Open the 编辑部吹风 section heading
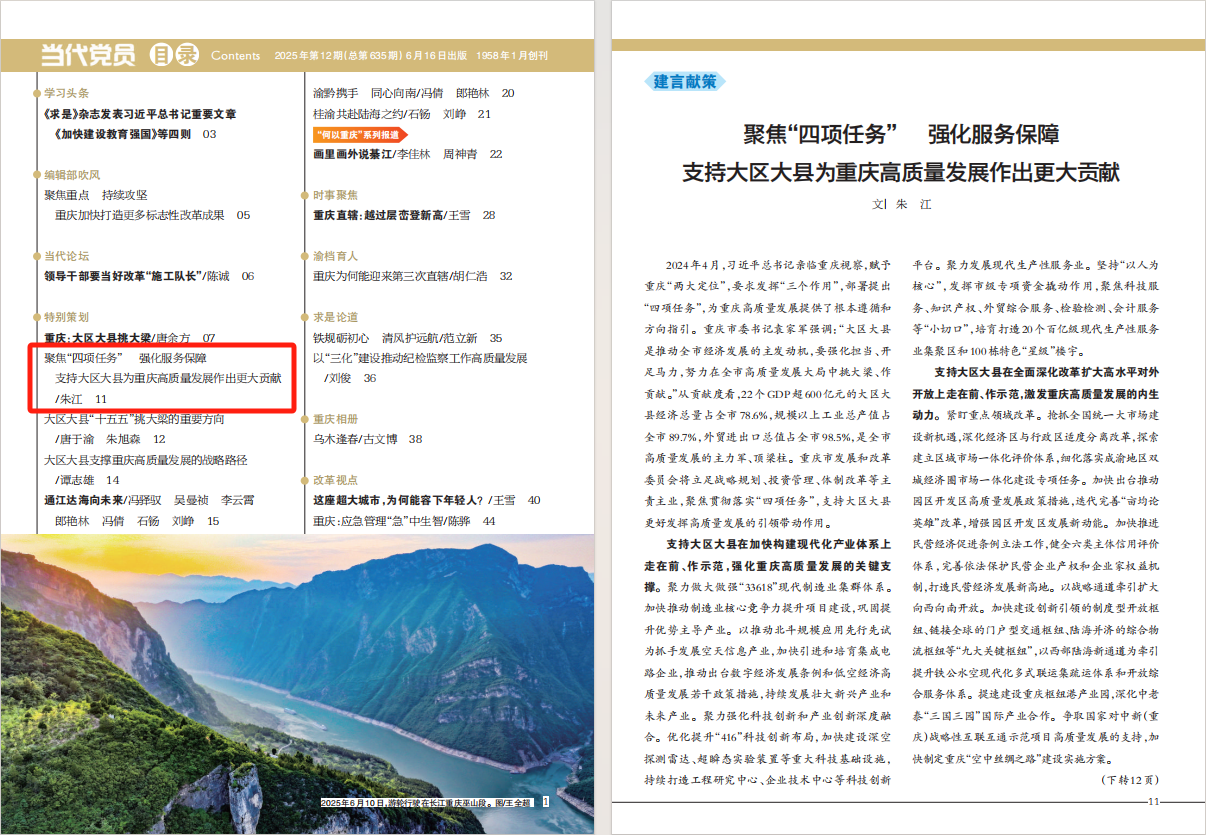The image size is (1206, 835). click(72, 175)
